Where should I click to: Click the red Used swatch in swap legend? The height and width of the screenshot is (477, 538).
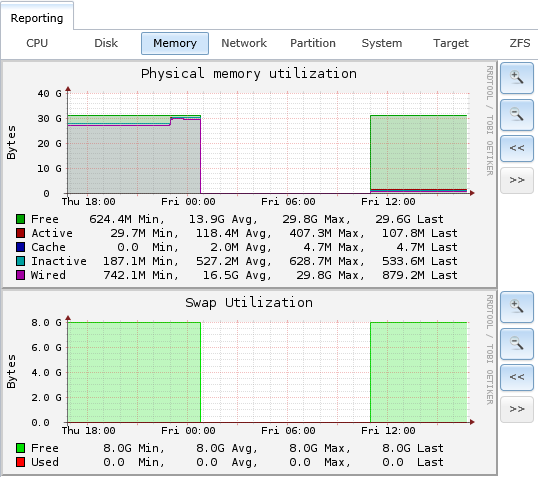pos(21,462)
